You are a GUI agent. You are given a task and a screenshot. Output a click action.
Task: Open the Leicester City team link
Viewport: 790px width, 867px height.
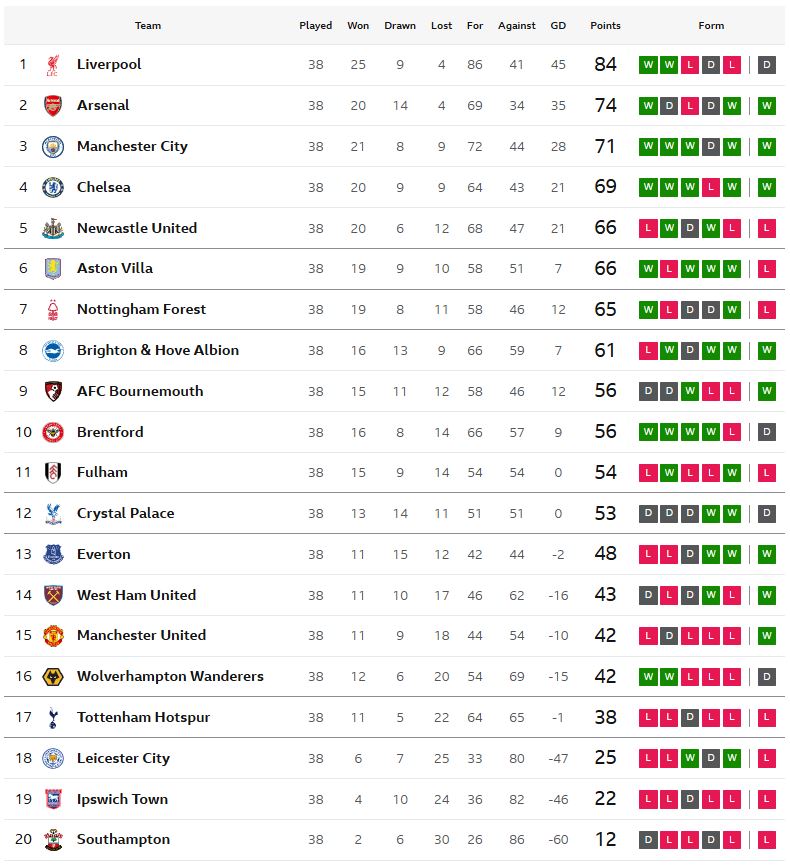pyautogui.click(x=123, y=758)
